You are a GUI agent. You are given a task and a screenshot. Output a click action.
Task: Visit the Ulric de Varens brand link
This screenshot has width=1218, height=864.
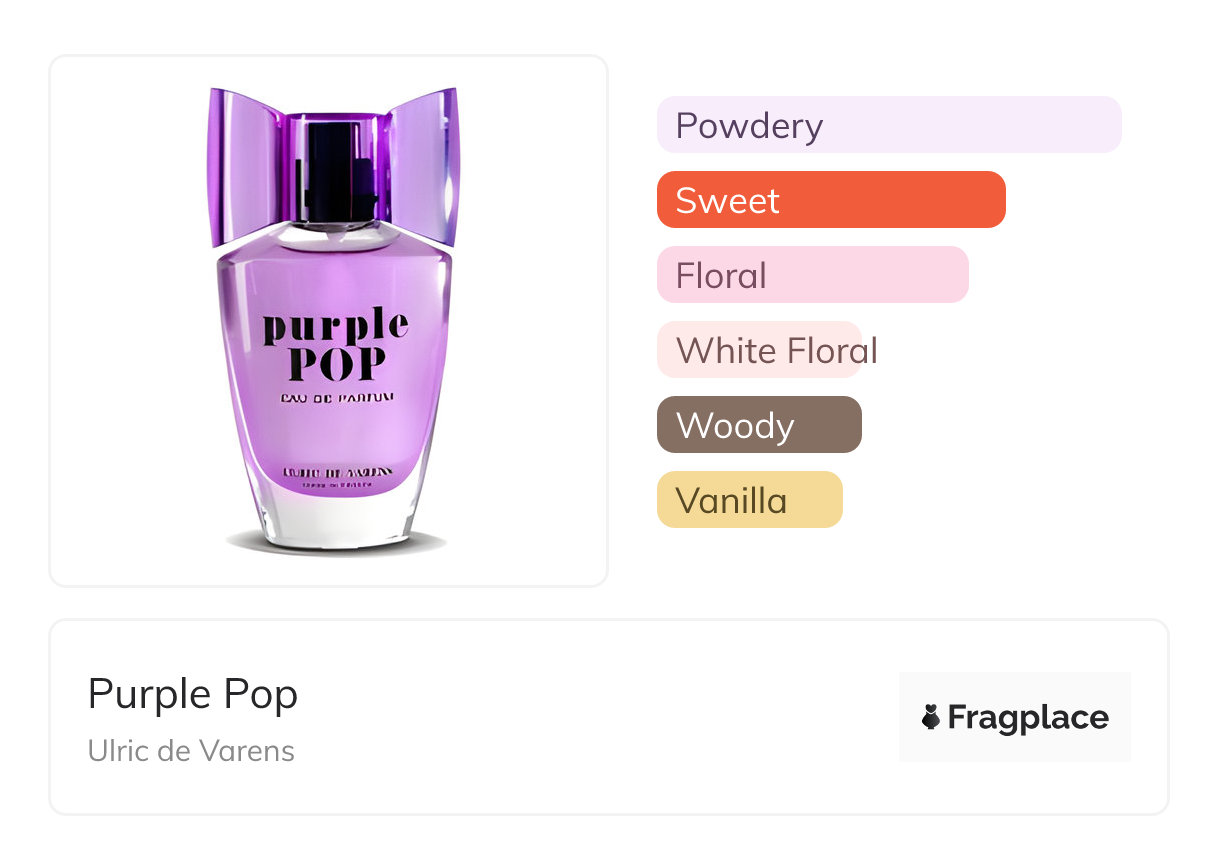[x=191, y=750]
